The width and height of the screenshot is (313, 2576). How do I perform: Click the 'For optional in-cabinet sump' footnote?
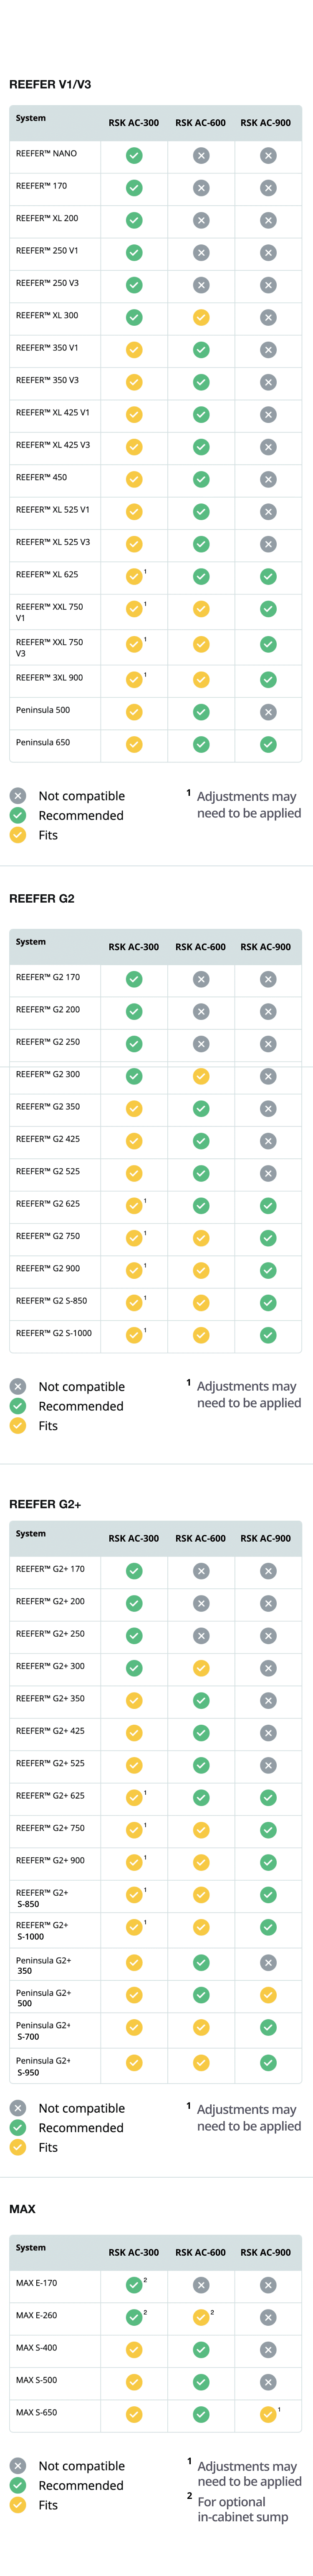[x=242, y=2508]
